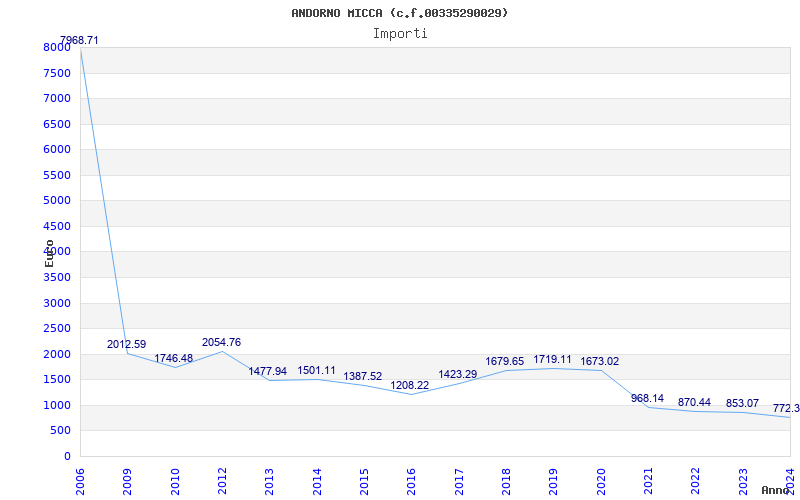Select data label 968.14
This screenshot has width=800, height=500.
click(x=647, y=398)
